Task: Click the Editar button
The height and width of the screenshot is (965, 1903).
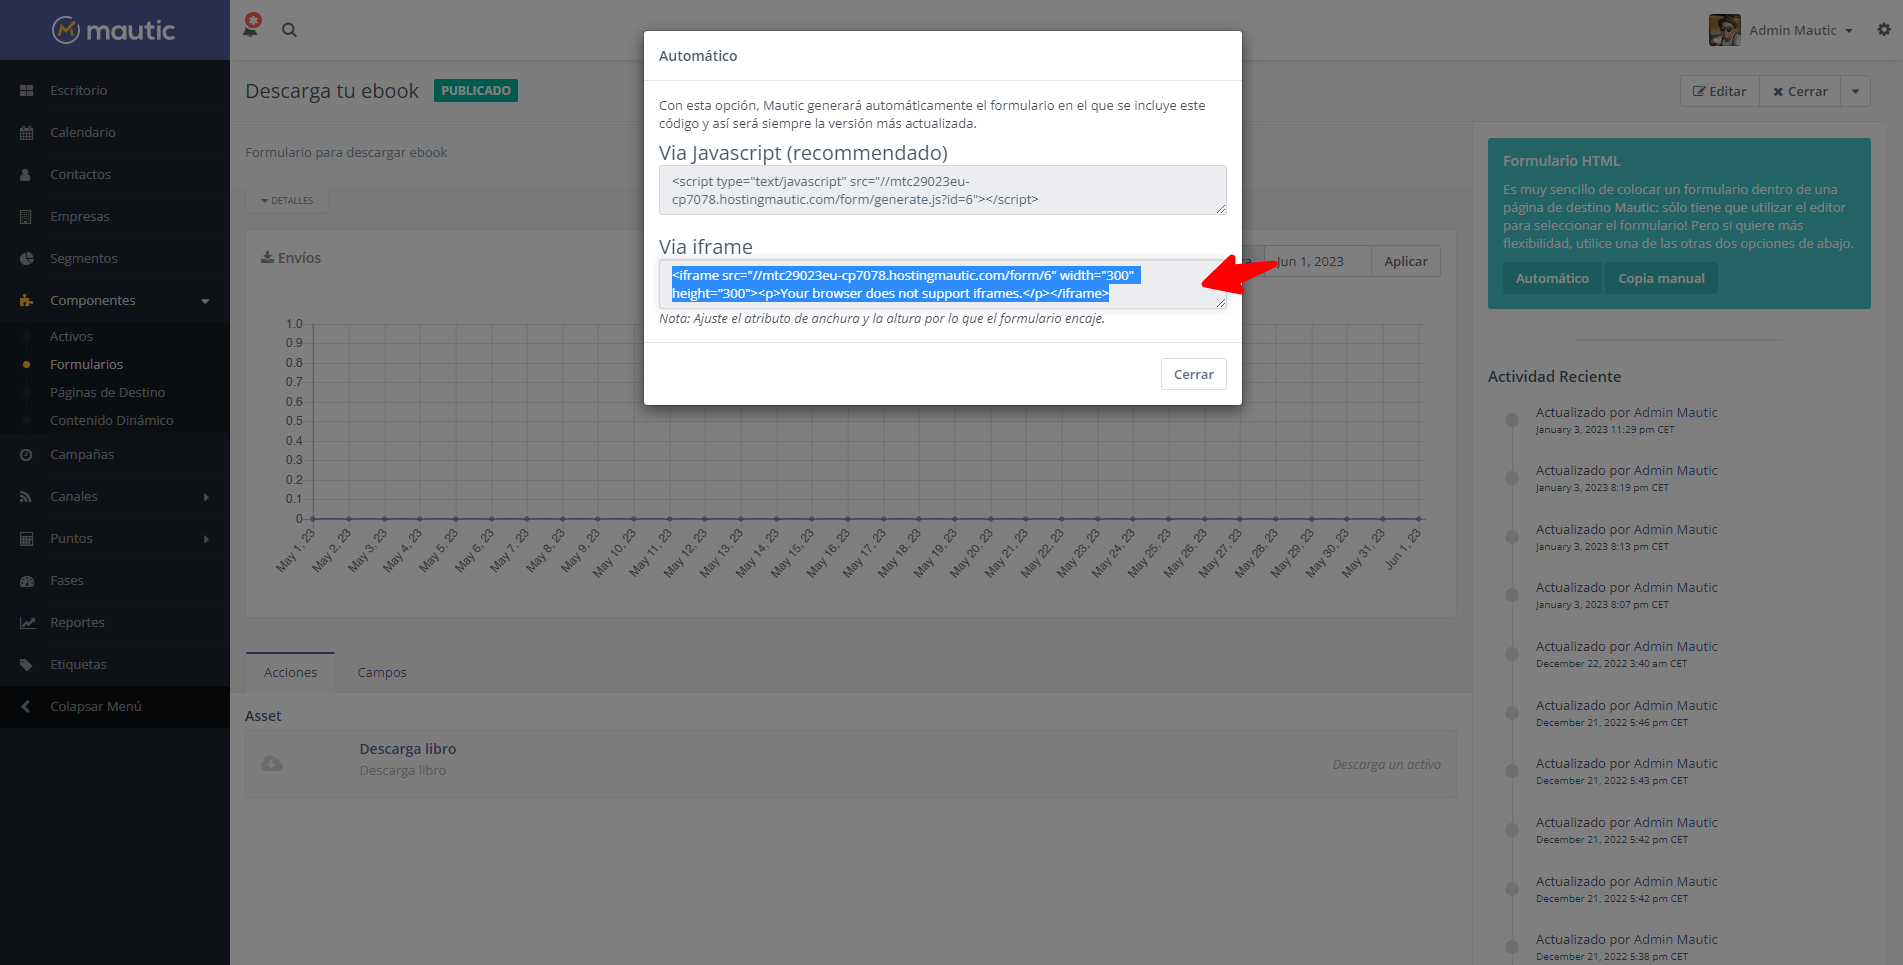Action: point(1720,91)
